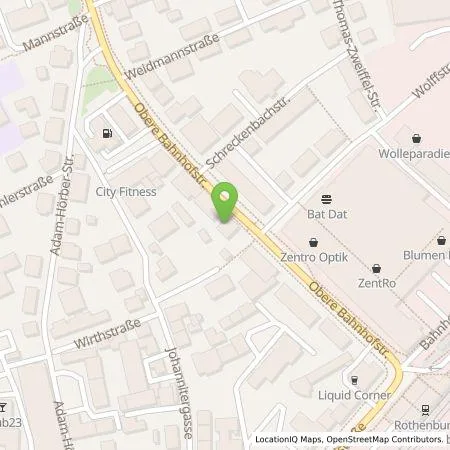Click the Rothenburg train station icon
Viewport: 450px width, 450px height.
(425, 410)
